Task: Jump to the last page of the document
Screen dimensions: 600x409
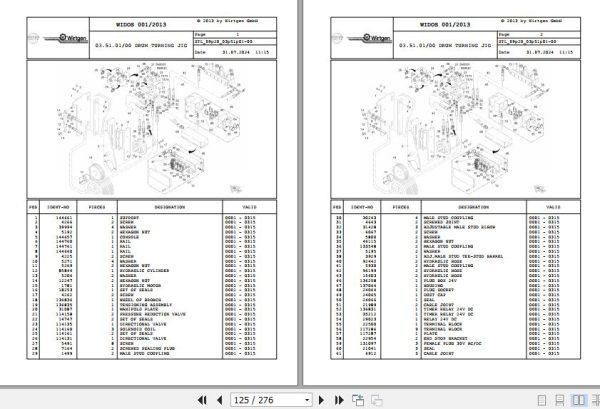Action: [x=339, y=400]
